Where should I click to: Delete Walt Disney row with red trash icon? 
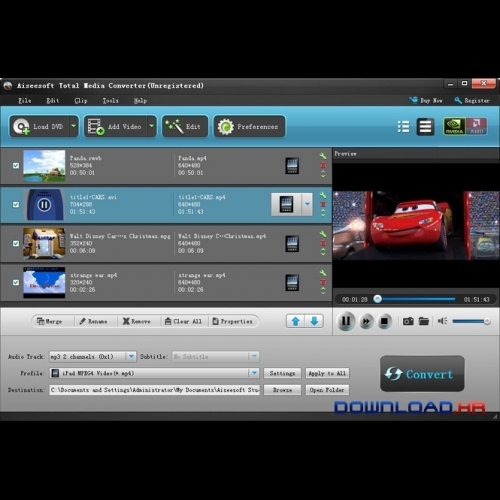[323, 243]
